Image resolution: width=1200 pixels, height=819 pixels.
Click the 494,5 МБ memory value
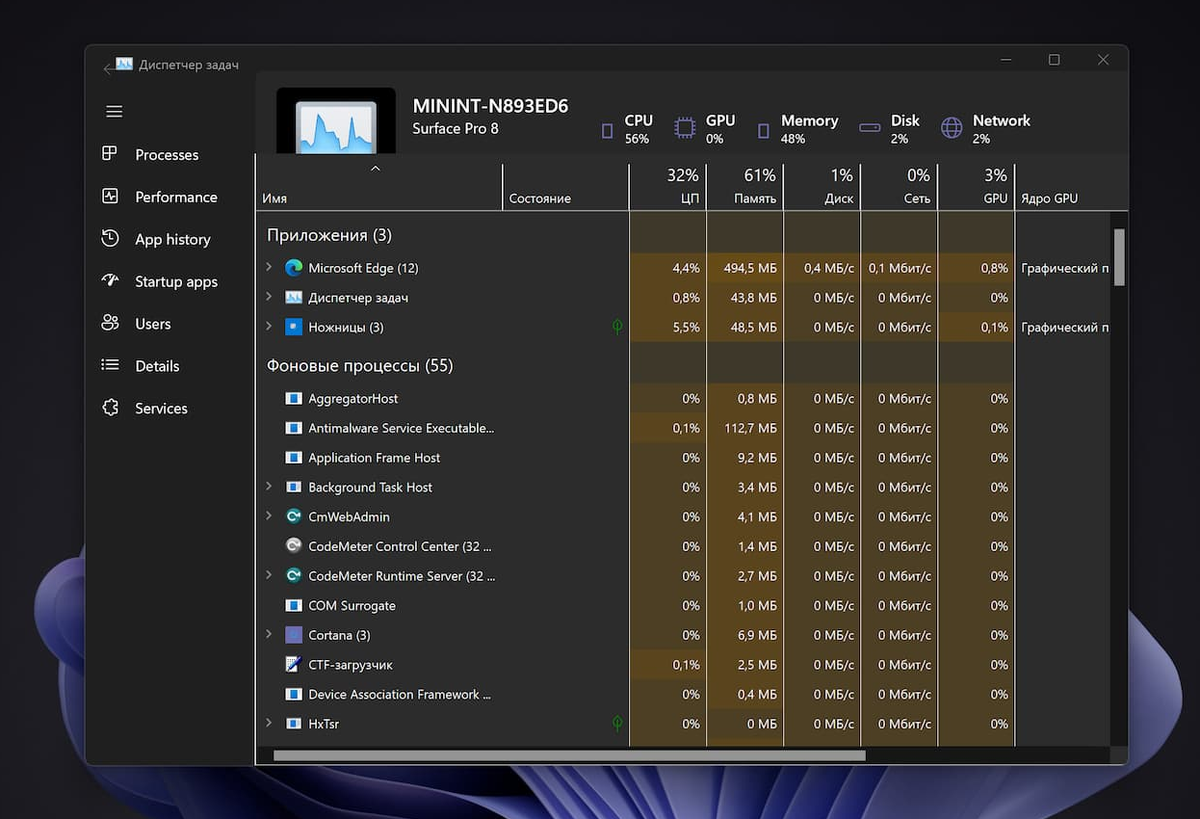(x=748, y=268)
